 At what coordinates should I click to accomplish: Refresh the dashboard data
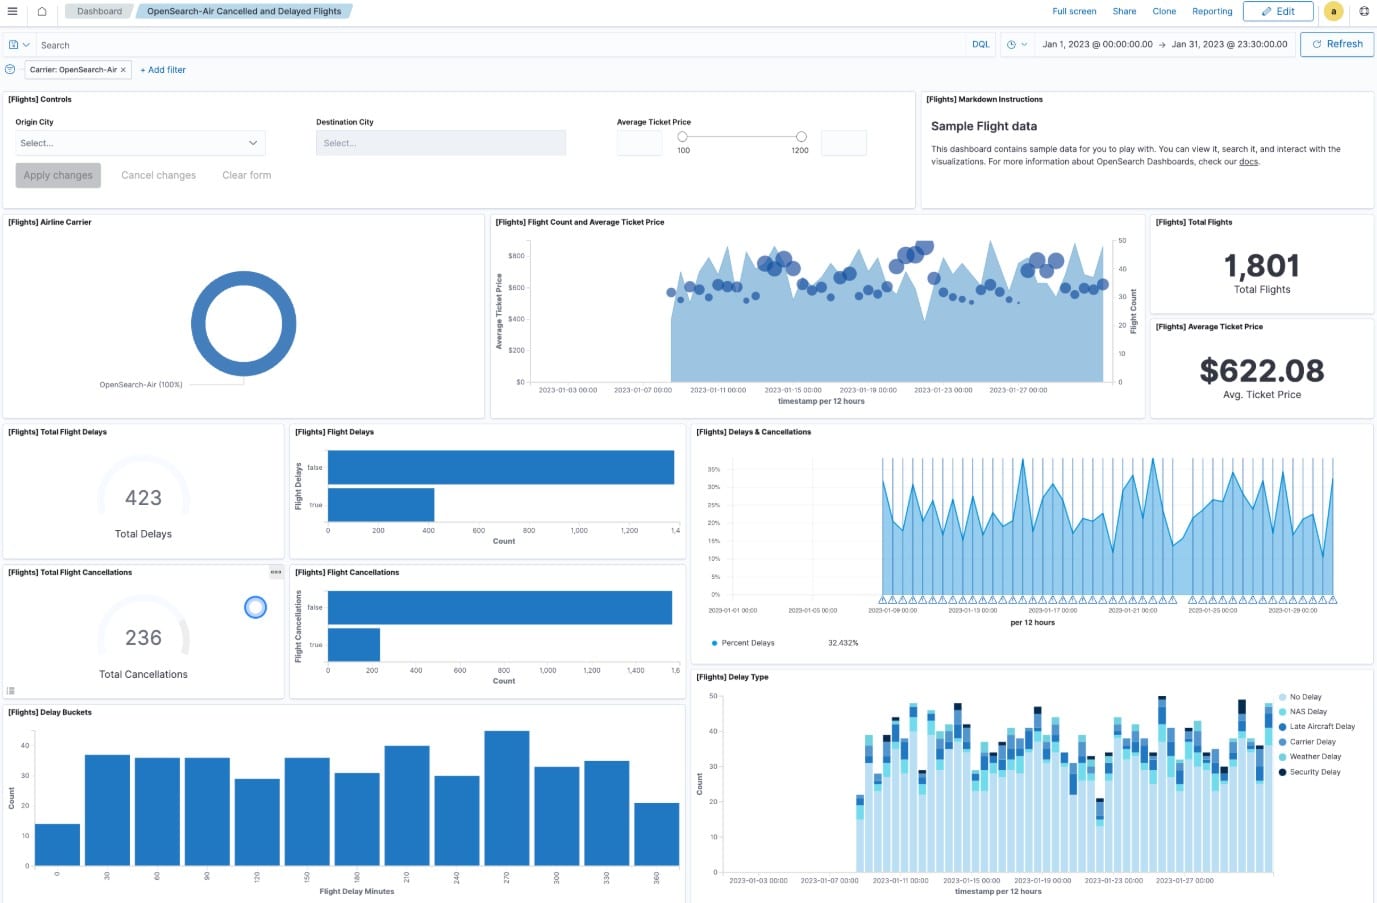1337,44
